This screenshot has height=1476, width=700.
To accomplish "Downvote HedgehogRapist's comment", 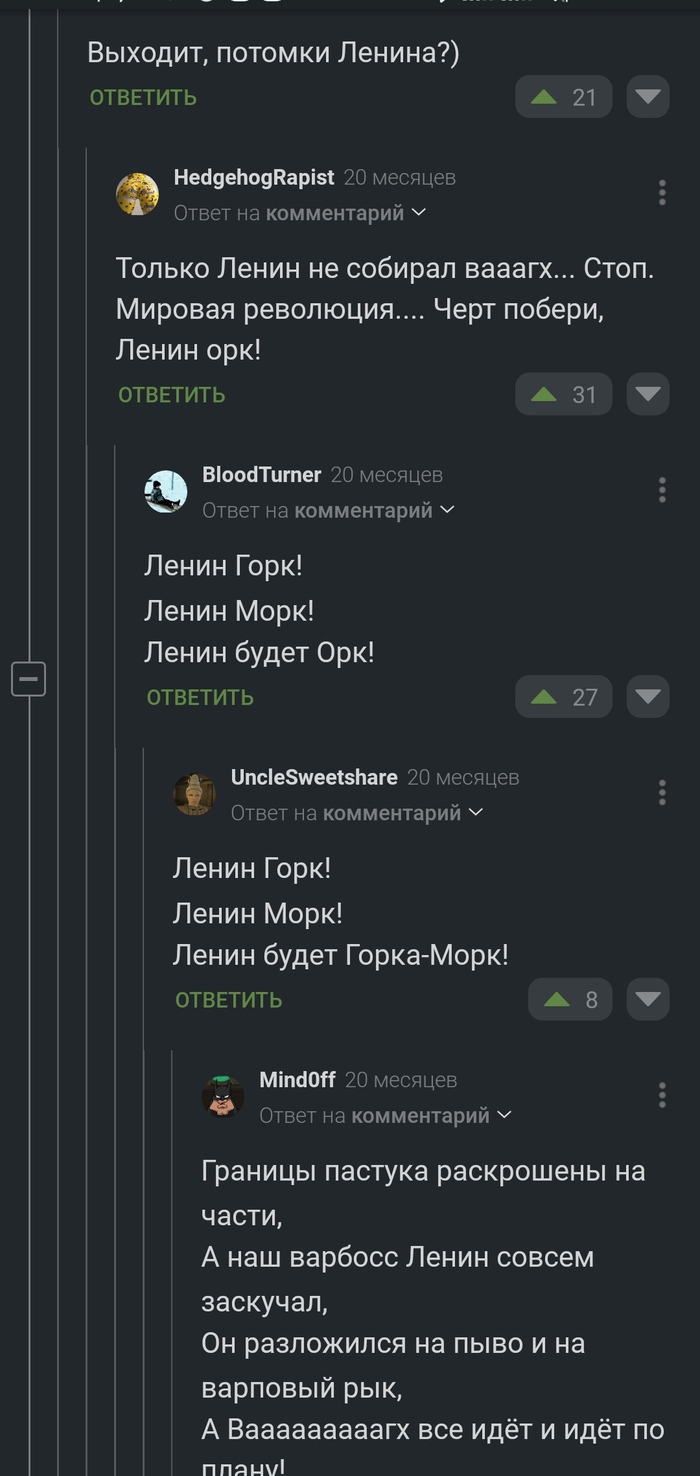I will point(648,395).
